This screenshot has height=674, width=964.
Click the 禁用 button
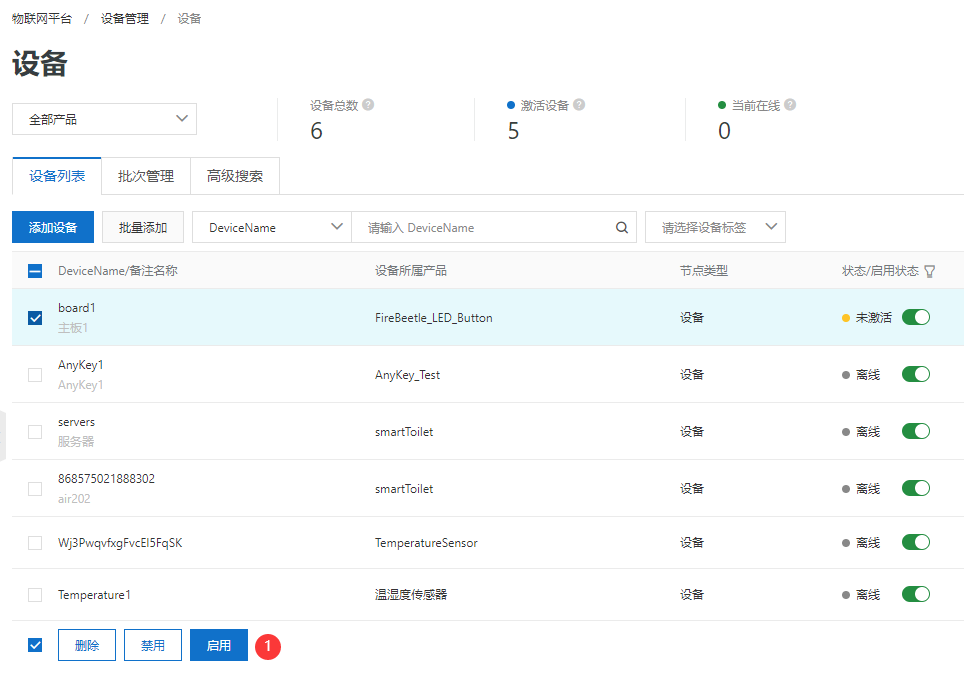click(x=152, y=645)
